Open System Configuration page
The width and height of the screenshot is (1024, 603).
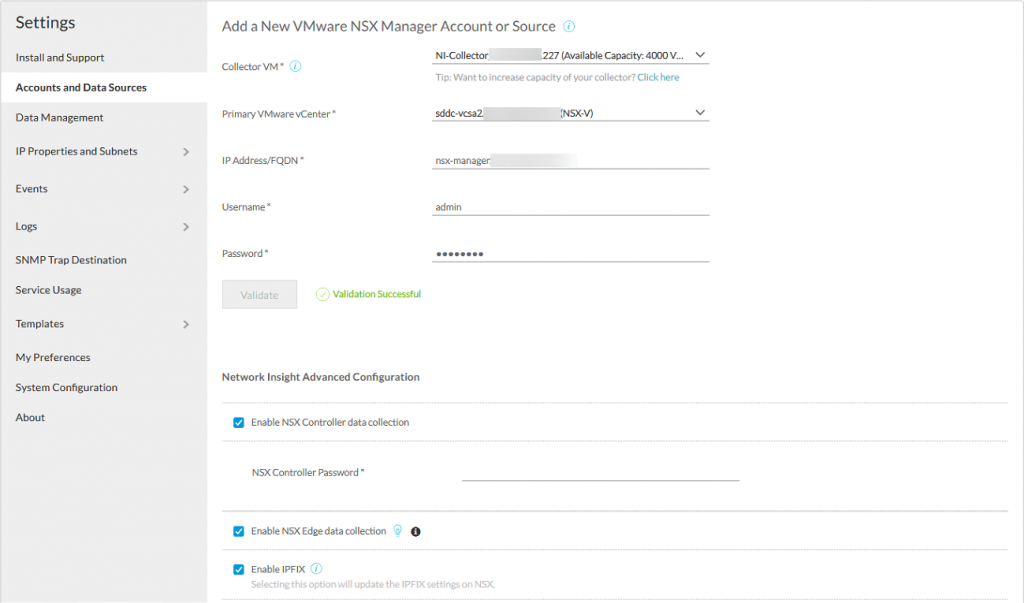coord(67,387)
